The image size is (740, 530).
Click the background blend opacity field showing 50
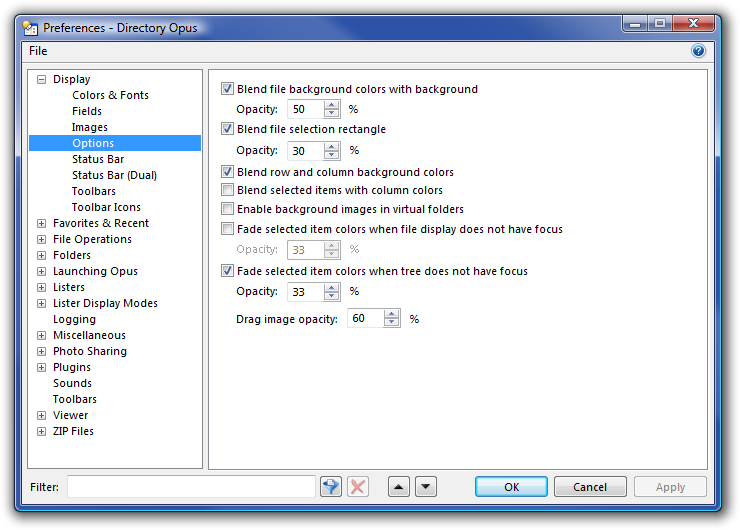coord(306,109)
